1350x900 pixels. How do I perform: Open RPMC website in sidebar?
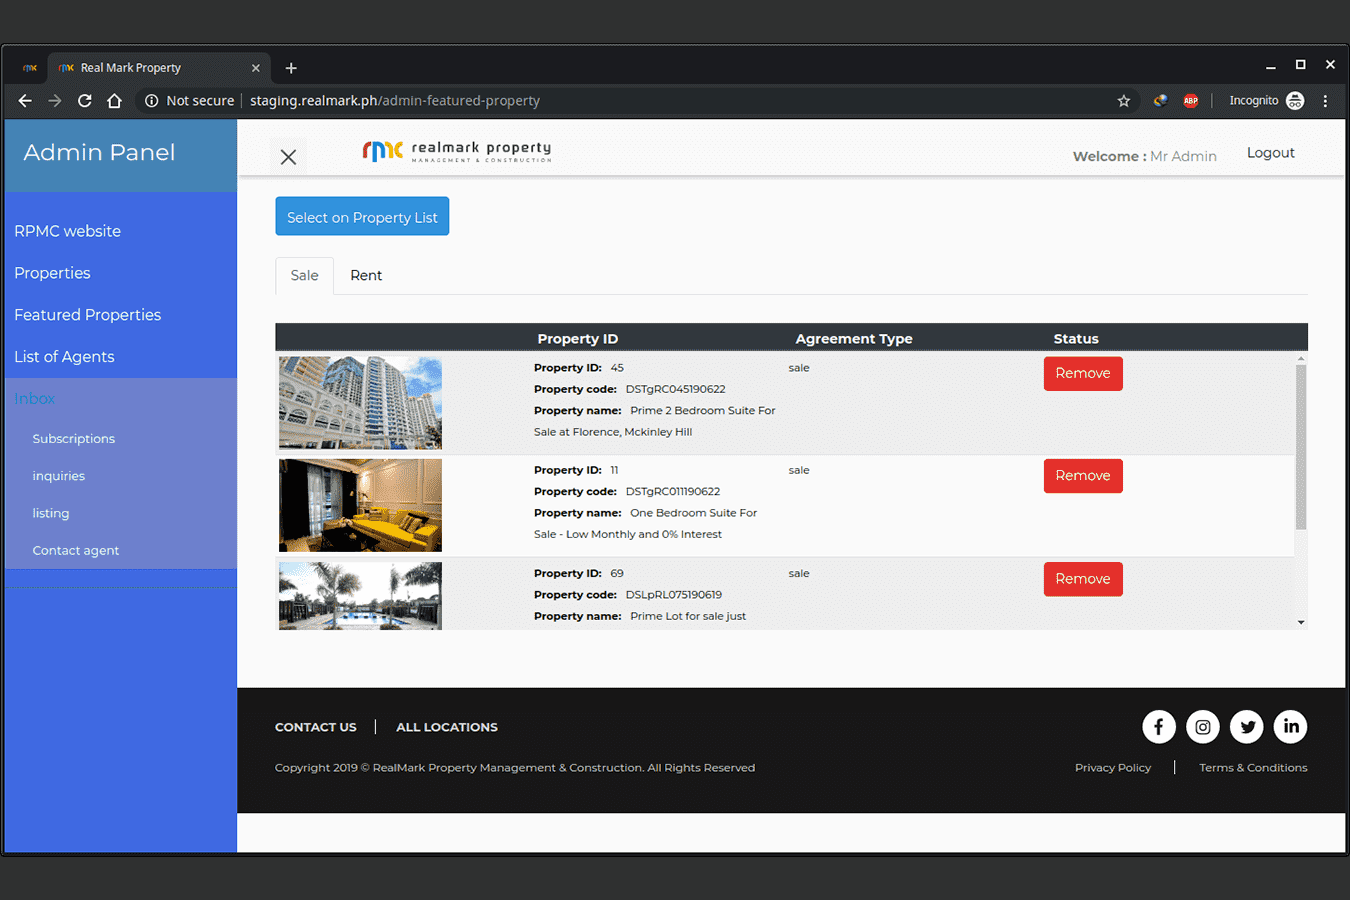(x=68, y=231)
